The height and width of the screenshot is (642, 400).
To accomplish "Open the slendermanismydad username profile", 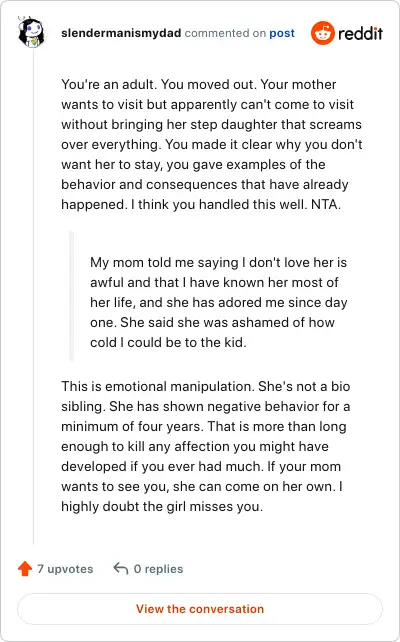I will point(121,33).
